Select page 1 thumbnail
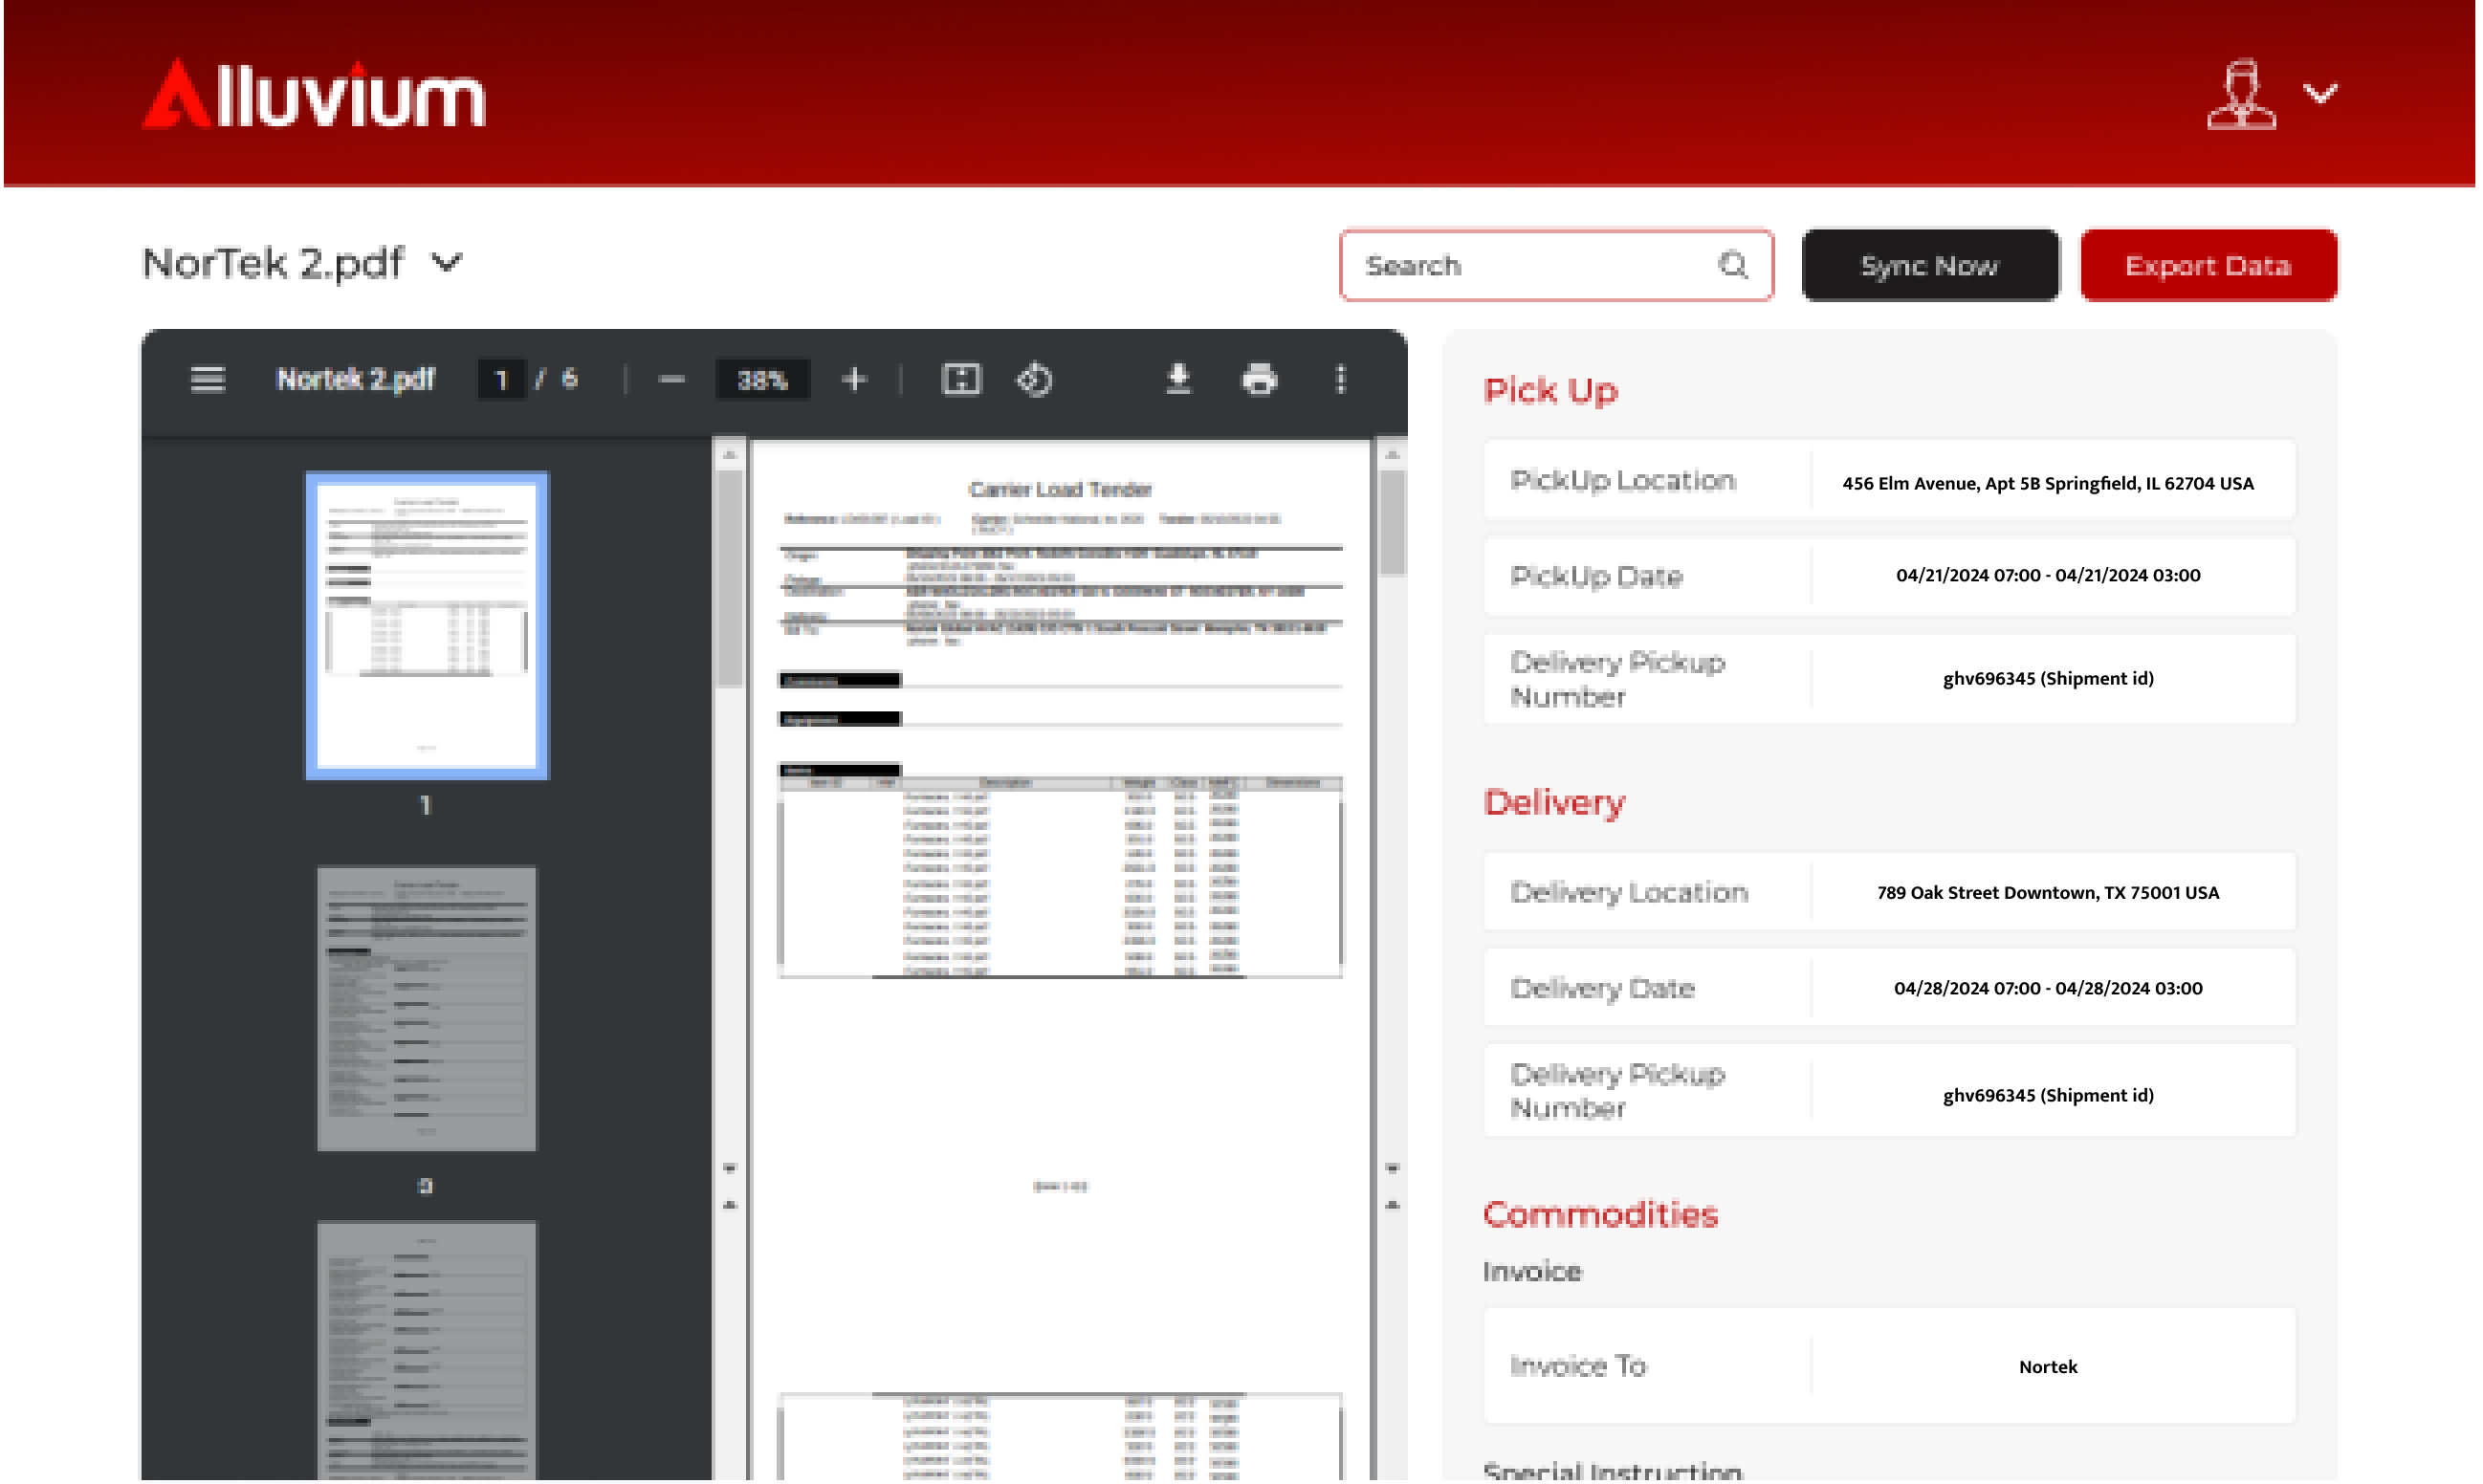Screen dimensions: 2483x1484 426,625
